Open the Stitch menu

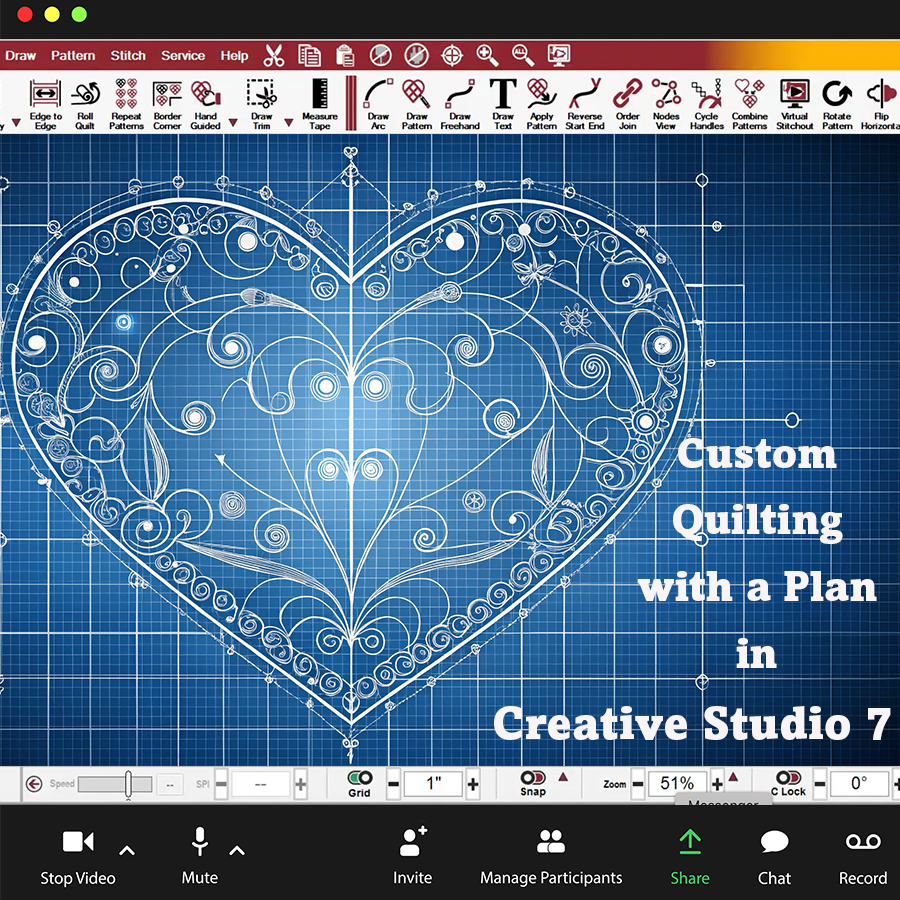click(128, 56)
